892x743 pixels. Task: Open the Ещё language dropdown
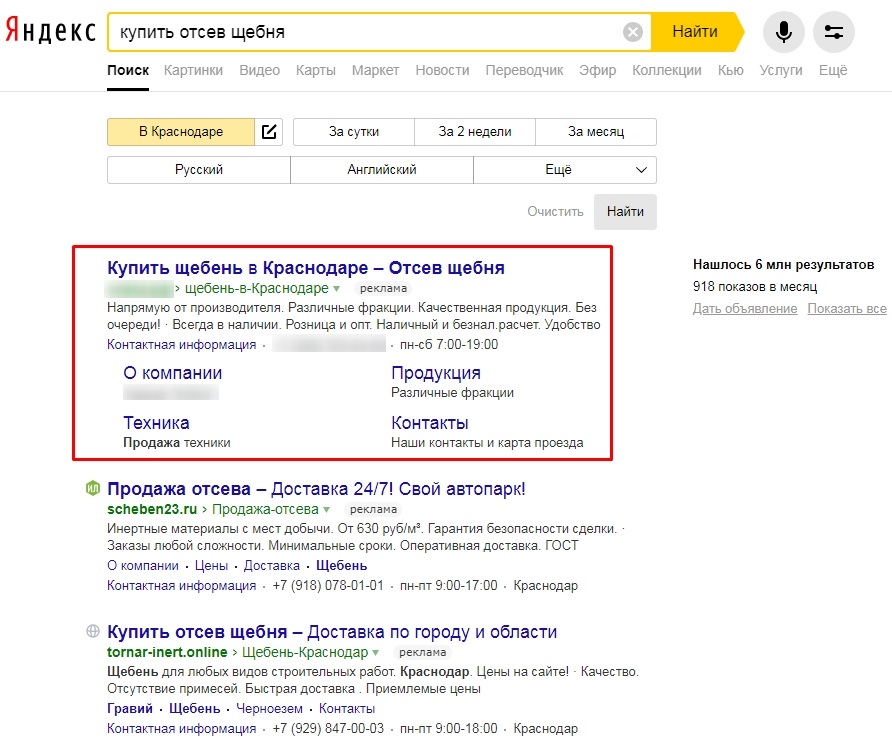565,170
